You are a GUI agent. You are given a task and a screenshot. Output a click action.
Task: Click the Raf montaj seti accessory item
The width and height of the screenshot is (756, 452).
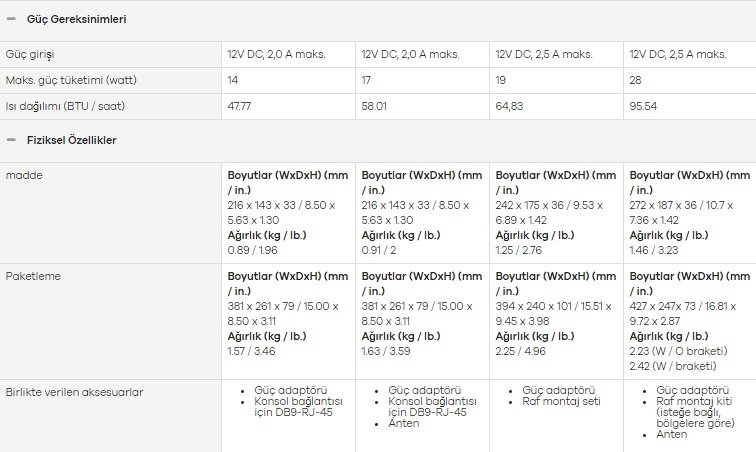pyautogui.click(x=562, y=401)
